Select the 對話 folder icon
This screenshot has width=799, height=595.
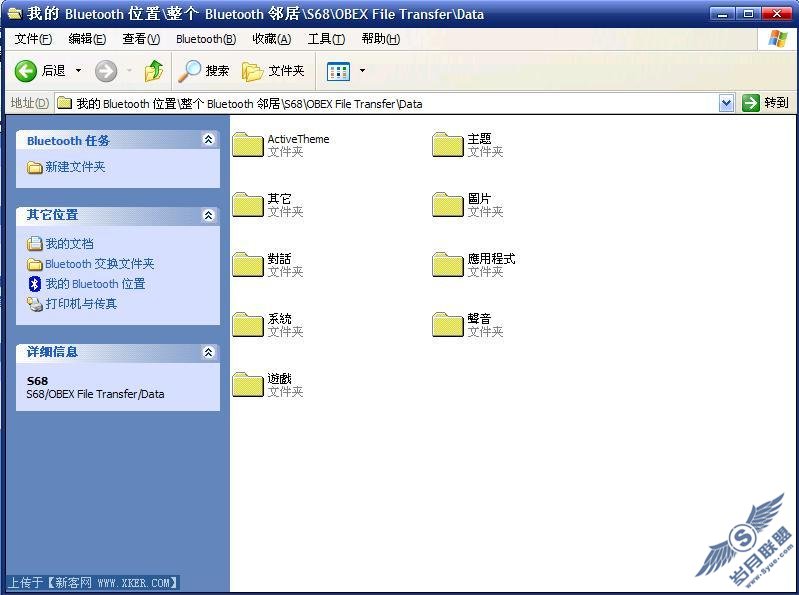(x=248, y=264)
